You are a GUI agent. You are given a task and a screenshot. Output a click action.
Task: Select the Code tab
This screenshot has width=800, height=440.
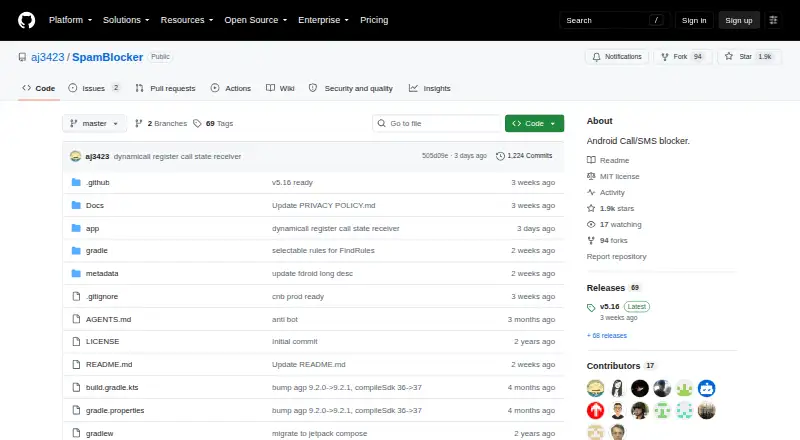[38, 88]
